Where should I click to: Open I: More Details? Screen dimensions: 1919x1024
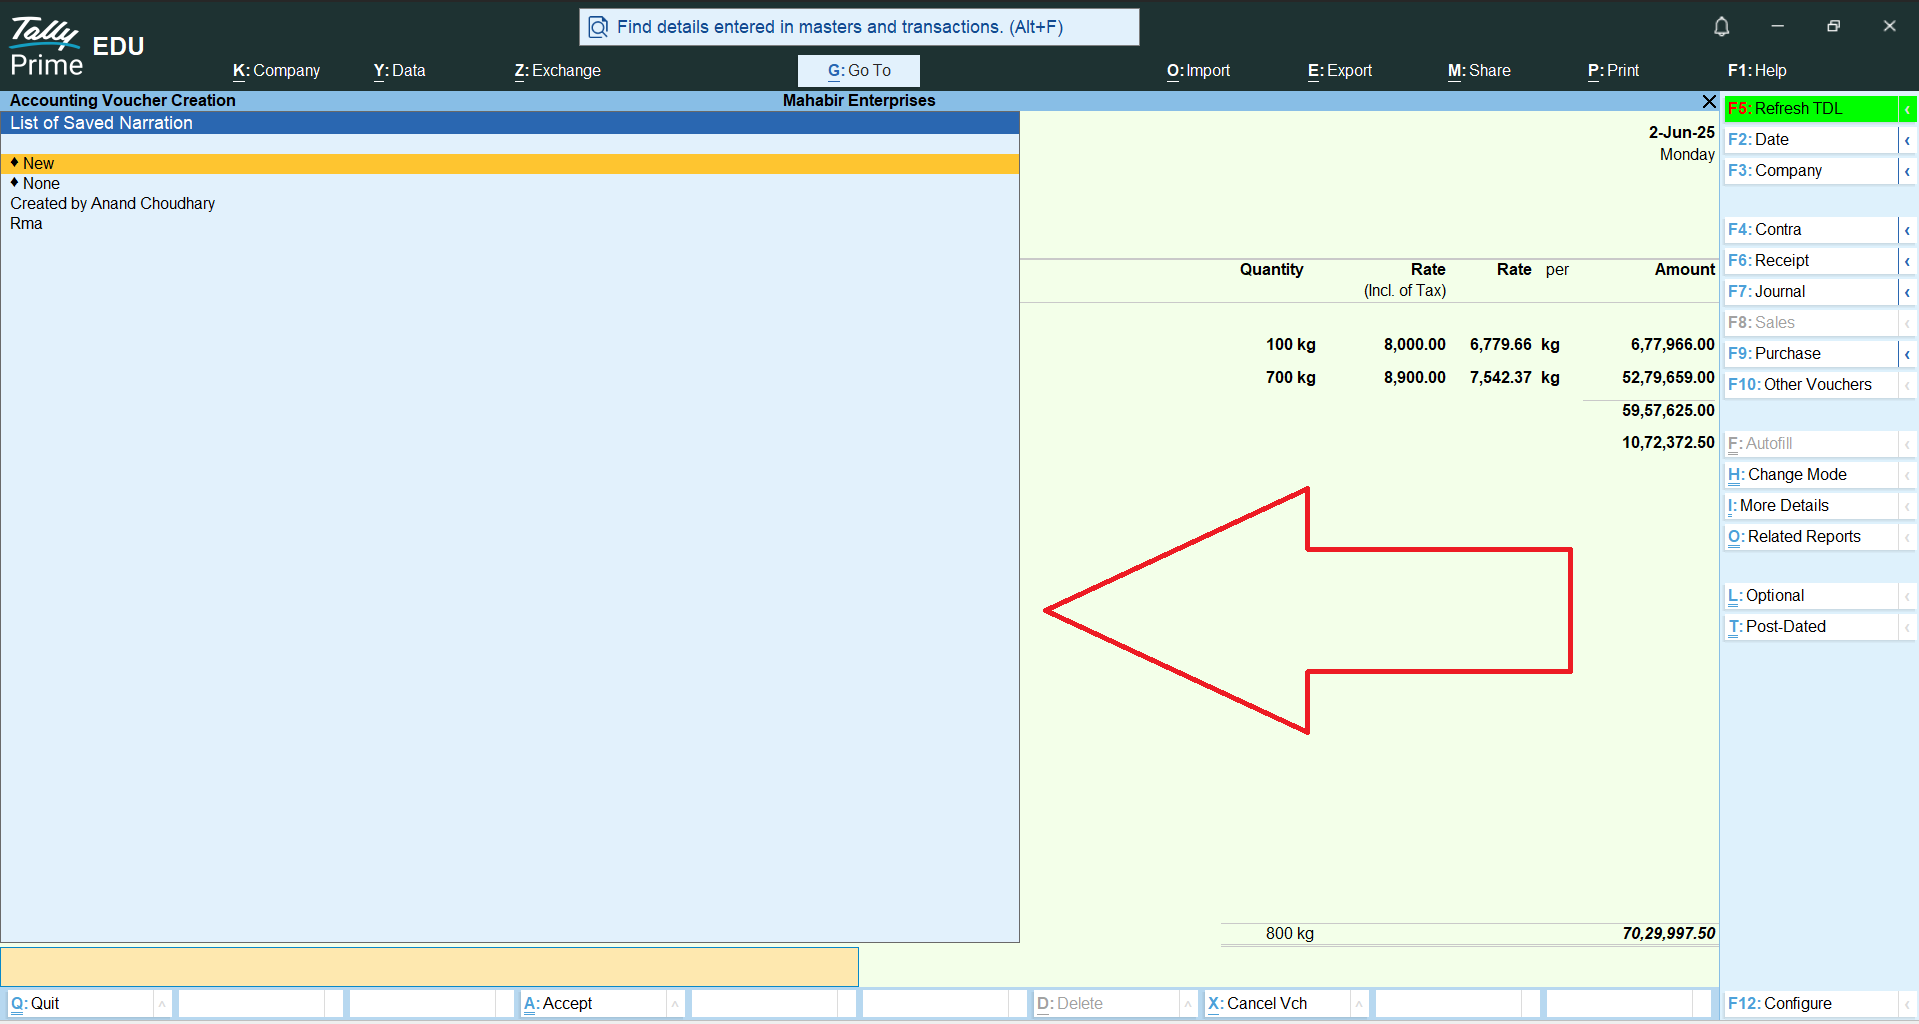1811,505
